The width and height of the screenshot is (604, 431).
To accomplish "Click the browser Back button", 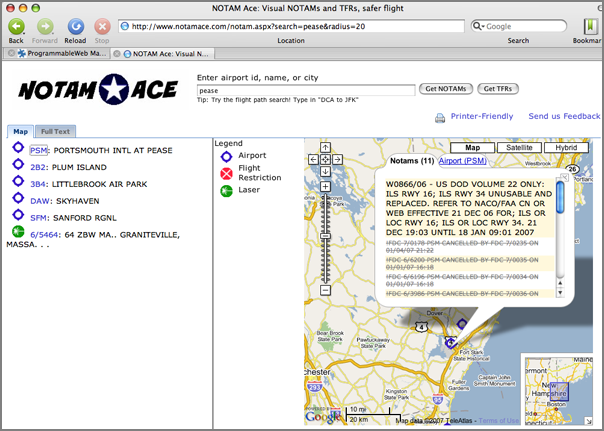I will (x=16, y=27).
